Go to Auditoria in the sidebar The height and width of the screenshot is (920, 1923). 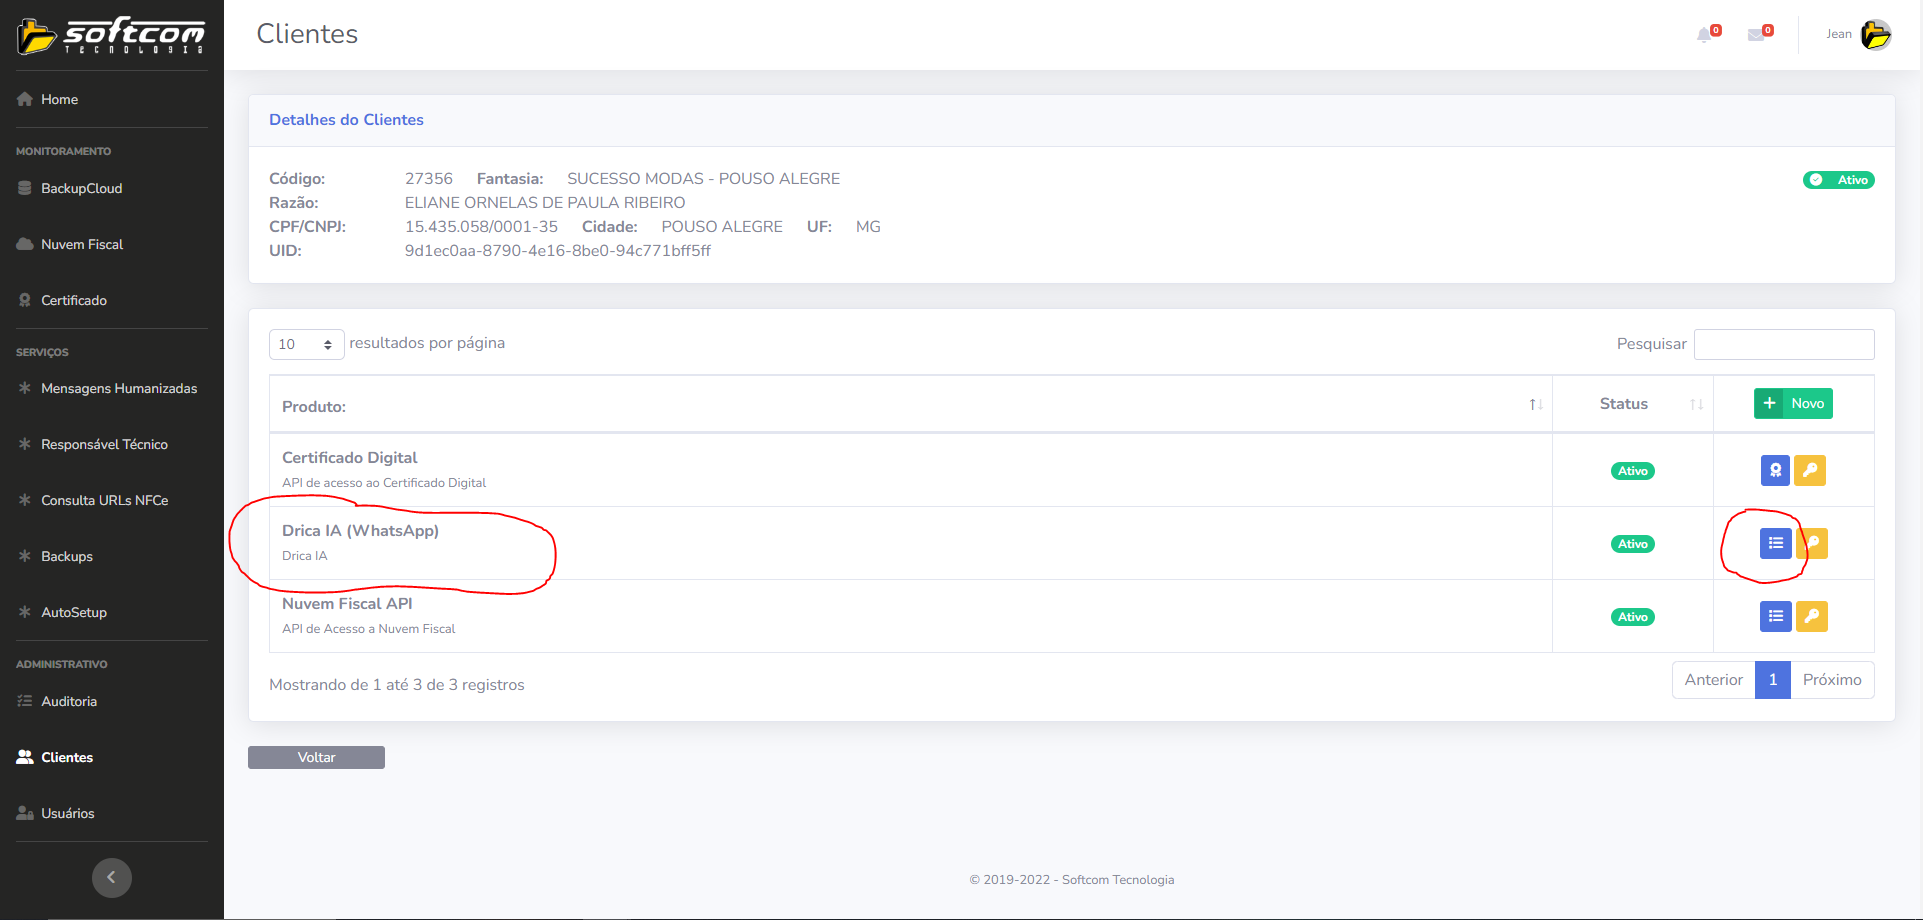69,701
